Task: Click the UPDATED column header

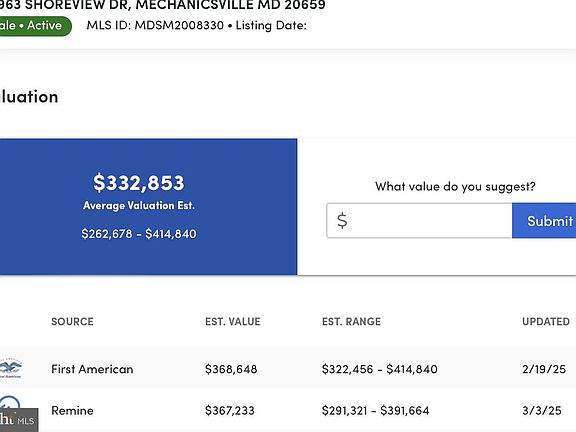Action: click(546, 322)
